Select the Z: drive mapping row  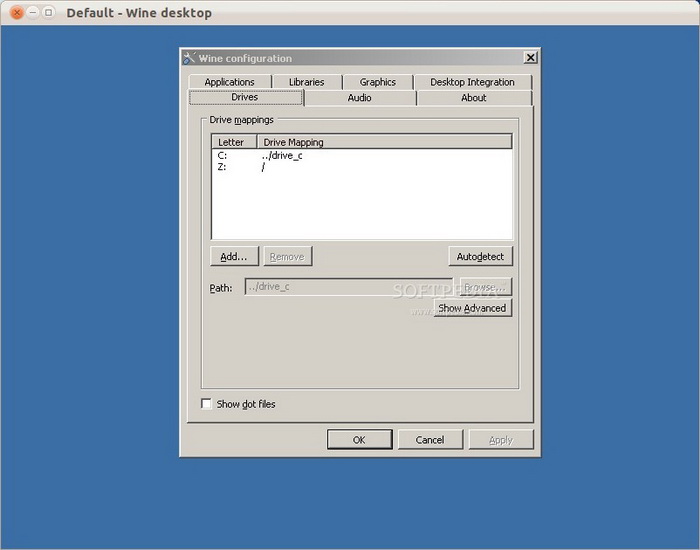point(280,167)
